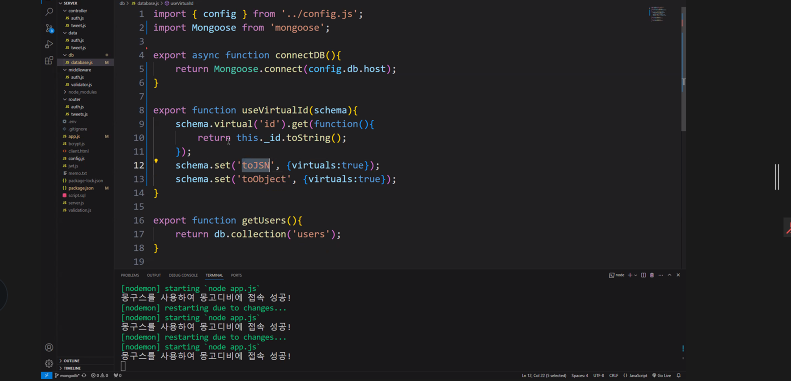Select the node terminal label
The height and width of the screenshot is (381, 791).
(616, 275)
